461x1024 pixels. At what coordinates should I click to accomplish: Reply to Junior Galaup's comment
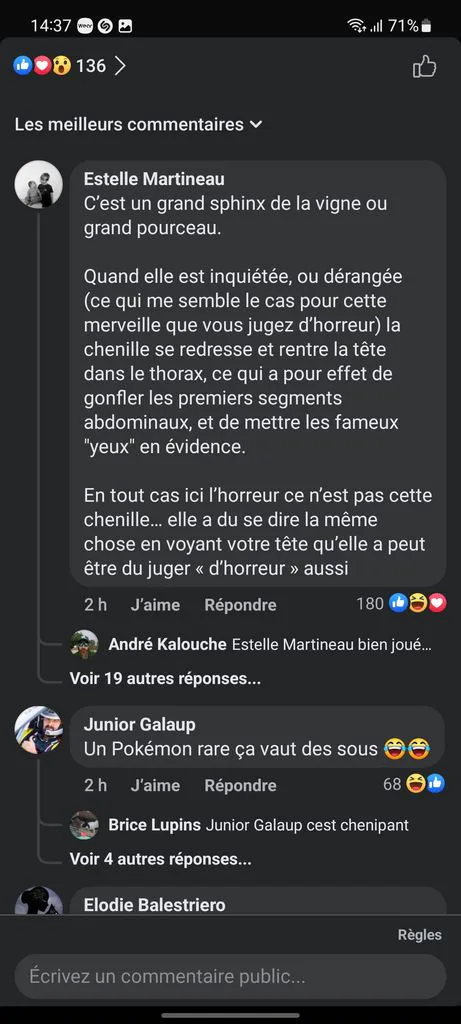240,785
